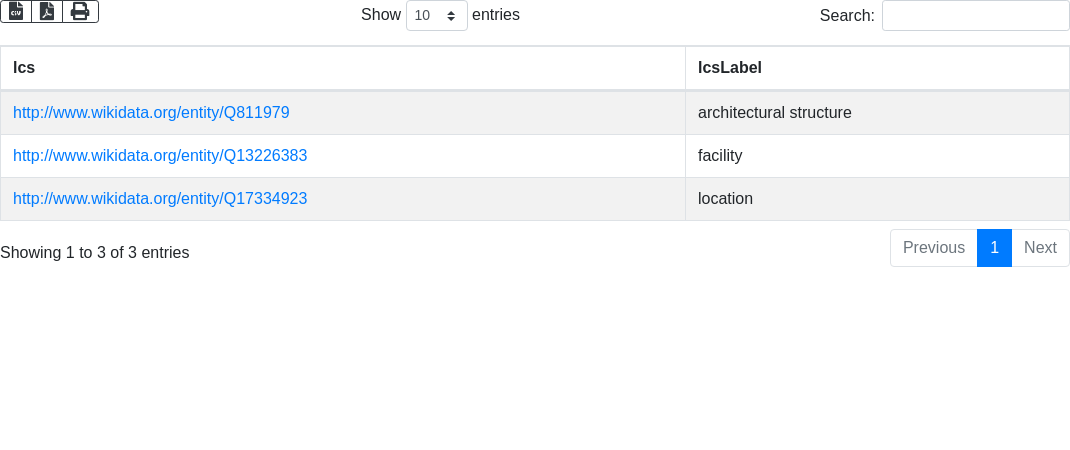
Task: Open the wikidata Q811979 entity link
Action: [151, 113]
